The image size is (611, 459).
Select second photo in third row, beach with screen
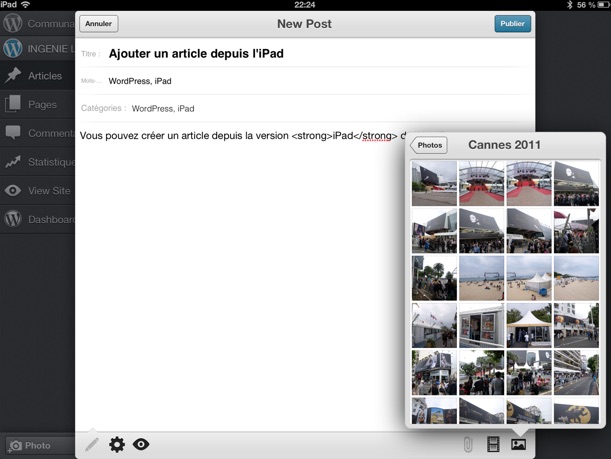point(482,278)
